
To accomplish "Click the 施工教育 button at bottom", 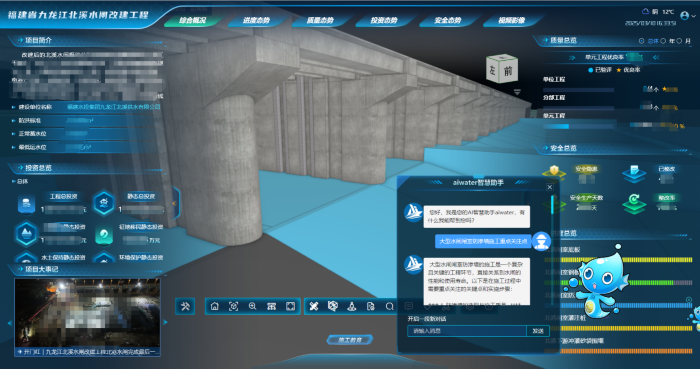I will [350, 340].
